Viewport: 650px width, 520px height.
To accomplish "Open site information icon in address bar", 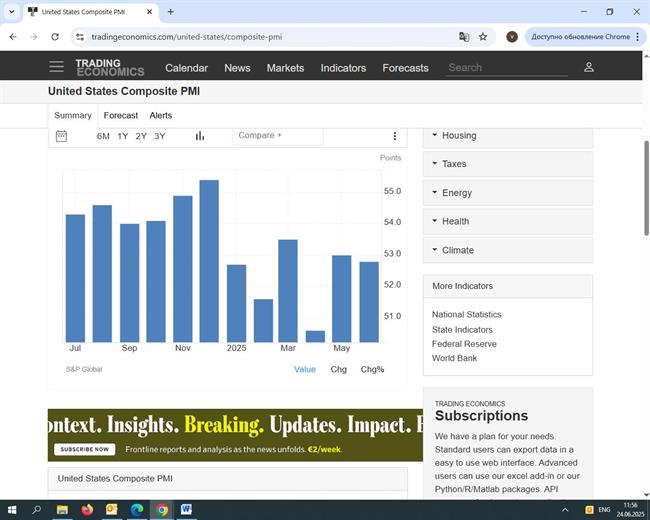I will coord(80,37).
